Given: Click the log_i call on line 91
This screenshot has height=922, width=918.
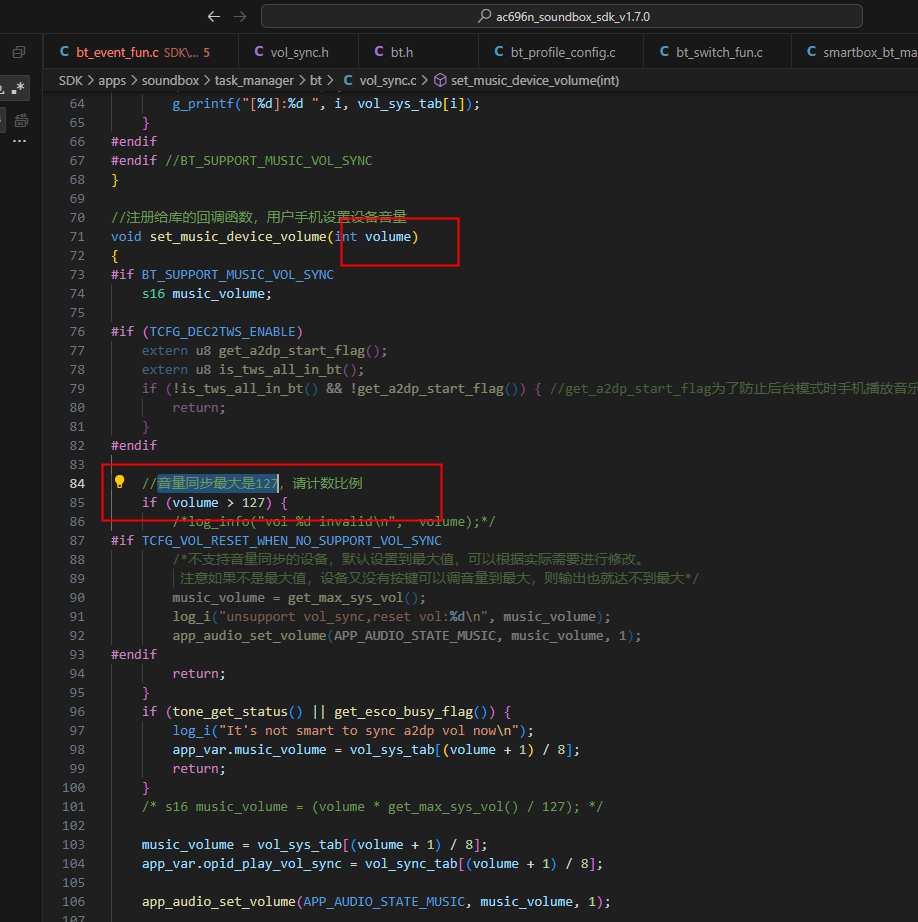Looking at the screenshot, I should click(x=191, y=616).
